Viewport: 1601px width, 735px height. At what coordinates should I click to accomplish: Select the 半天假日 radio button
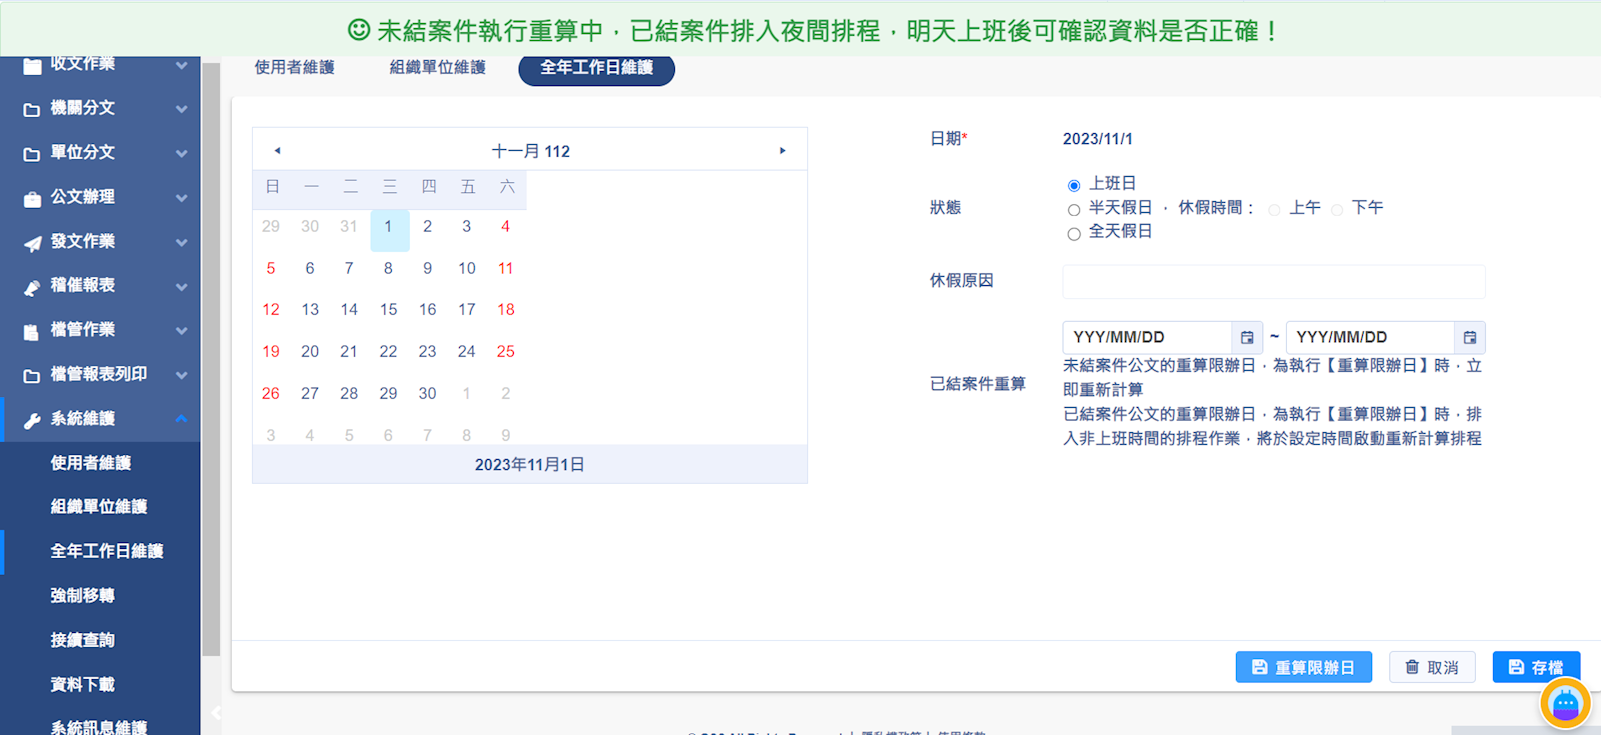coord(1074,209)
